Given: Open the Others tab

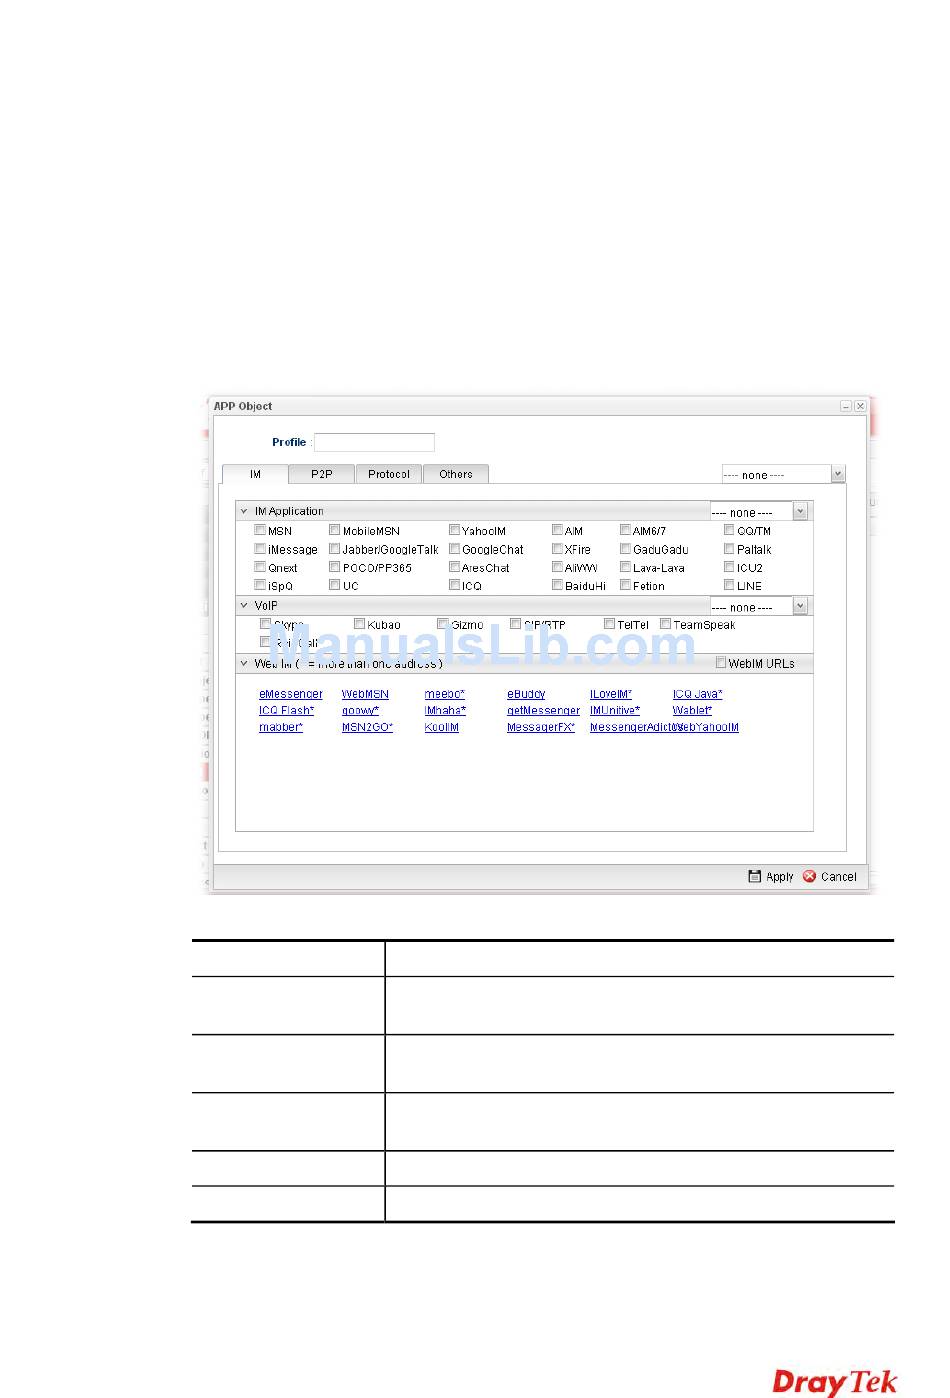Looking at the screenshot, I should tap(456, 474).
